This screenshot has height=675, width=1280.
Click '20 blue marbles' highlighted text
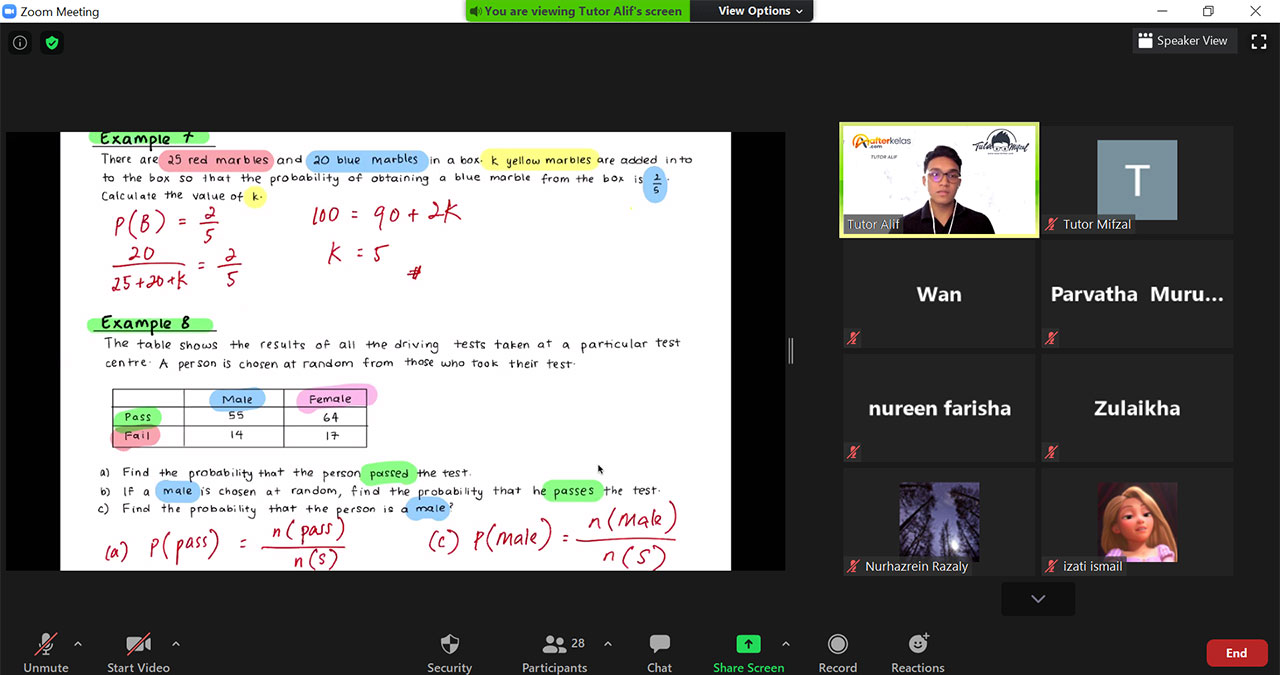tap(366, 160)
